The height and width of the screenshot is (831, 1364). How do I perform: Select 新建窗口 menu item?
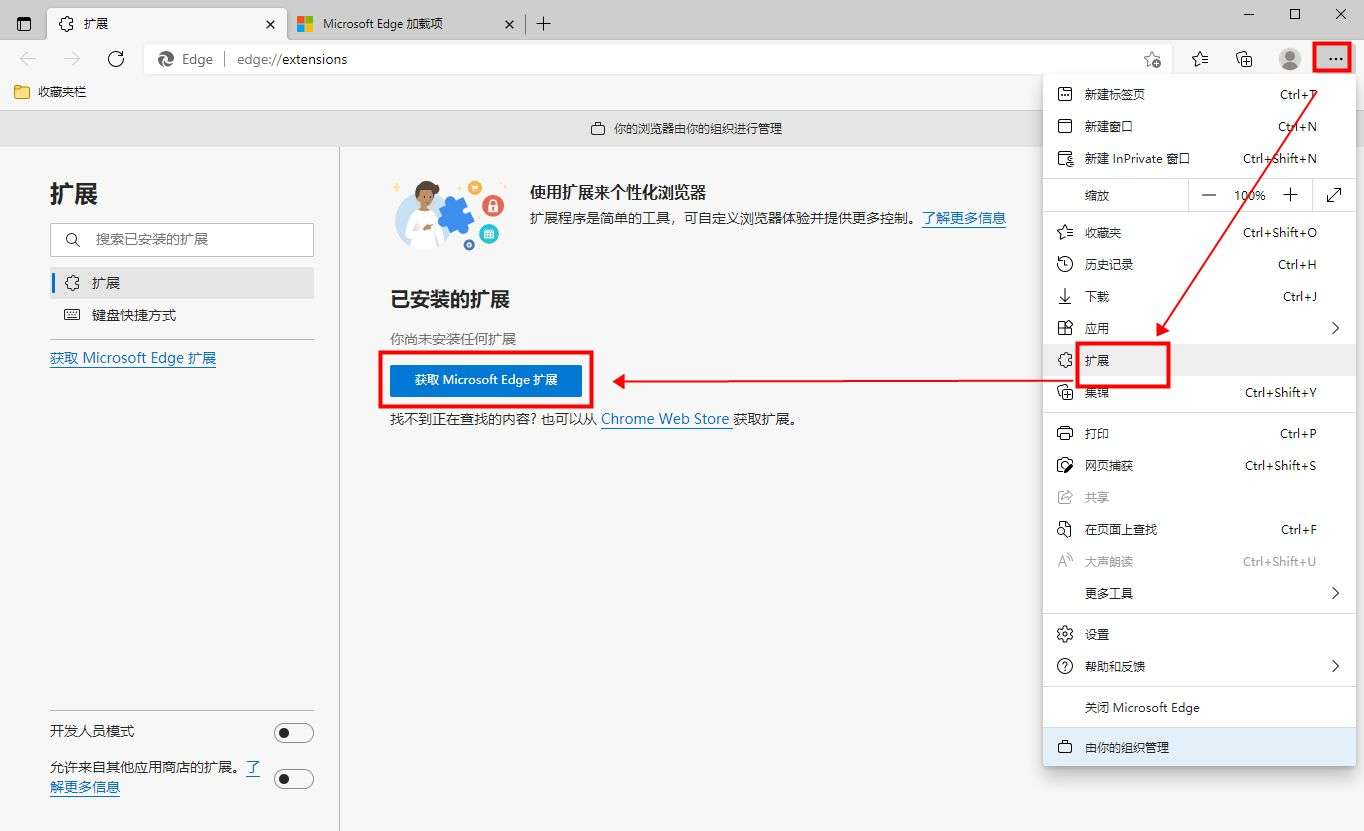tap(1199, 126)
